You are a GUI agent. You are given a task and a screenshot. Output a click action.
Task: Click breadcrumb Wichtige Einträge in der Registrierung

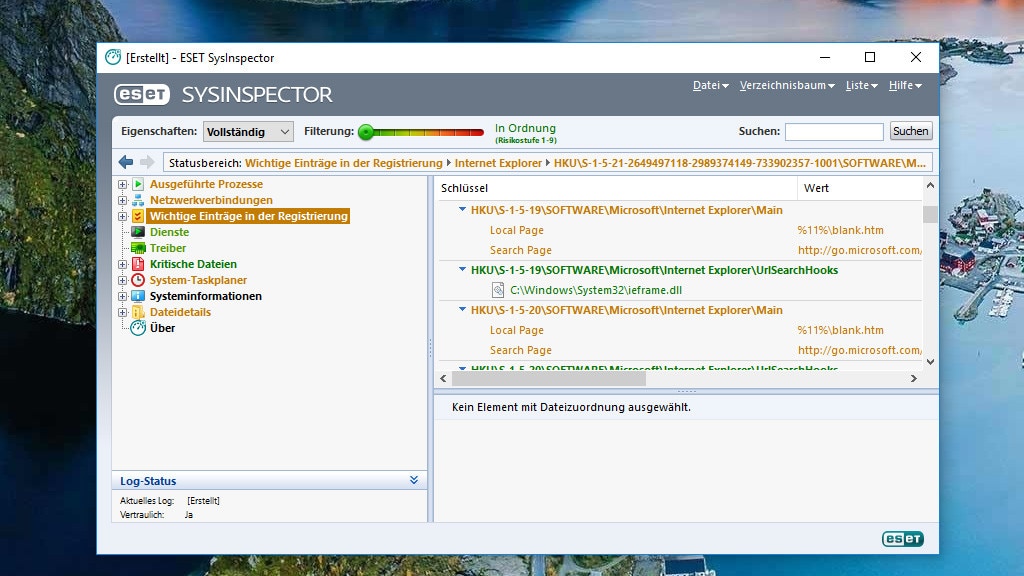tap(344, 163)
